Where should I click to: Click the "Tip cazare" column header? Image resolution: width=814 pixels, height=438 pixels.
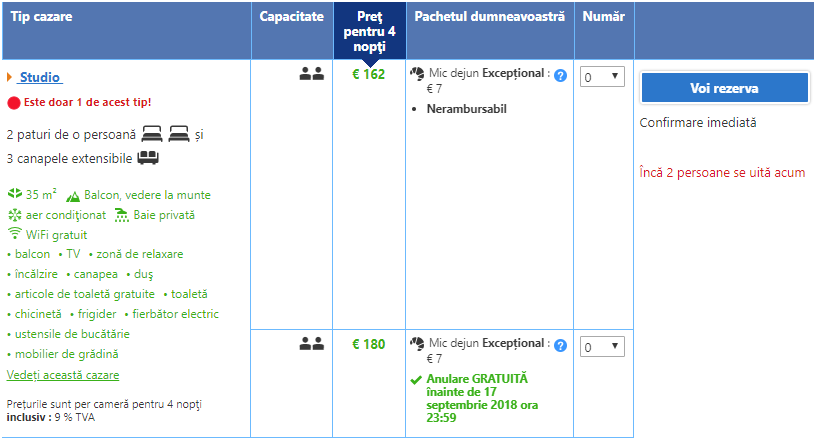coord(41,17)
